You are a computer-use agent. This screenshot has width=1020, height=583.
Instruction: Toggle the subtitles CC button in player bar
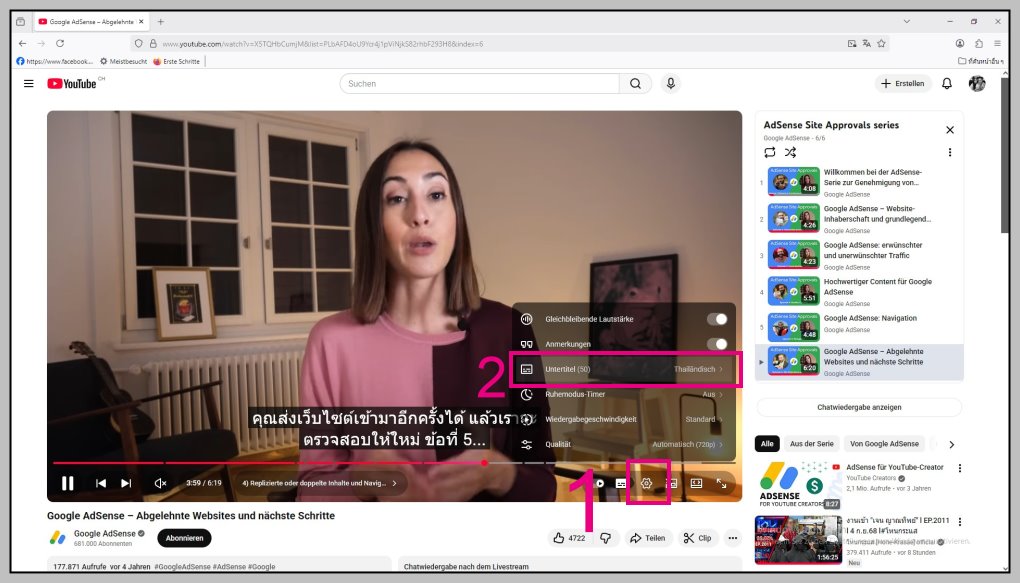coord(621,483)
